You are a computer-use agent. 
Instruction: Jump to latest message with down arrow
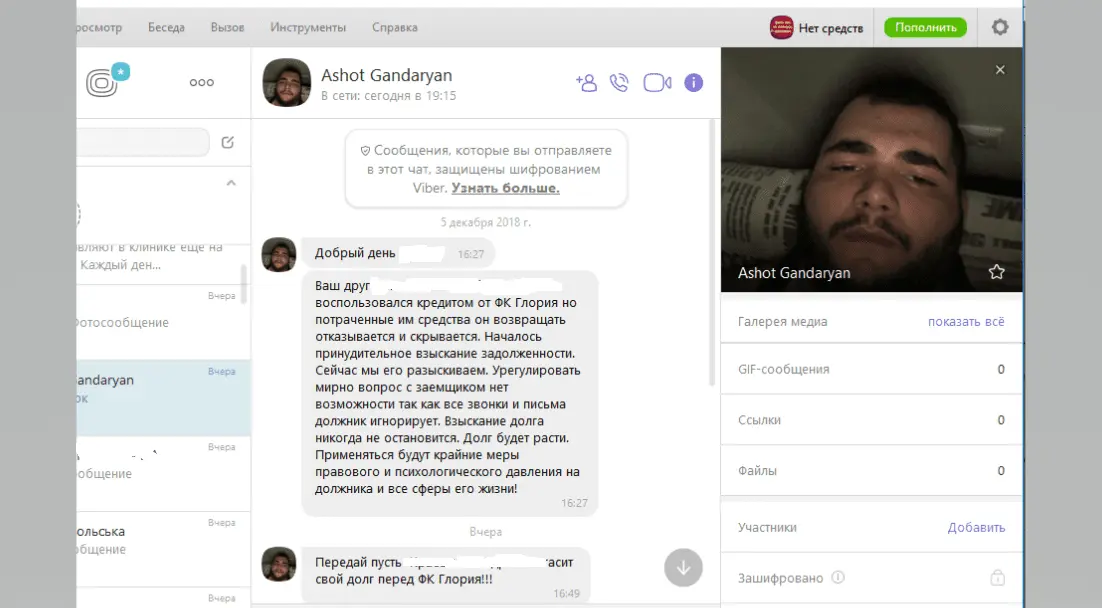[683, 567]
